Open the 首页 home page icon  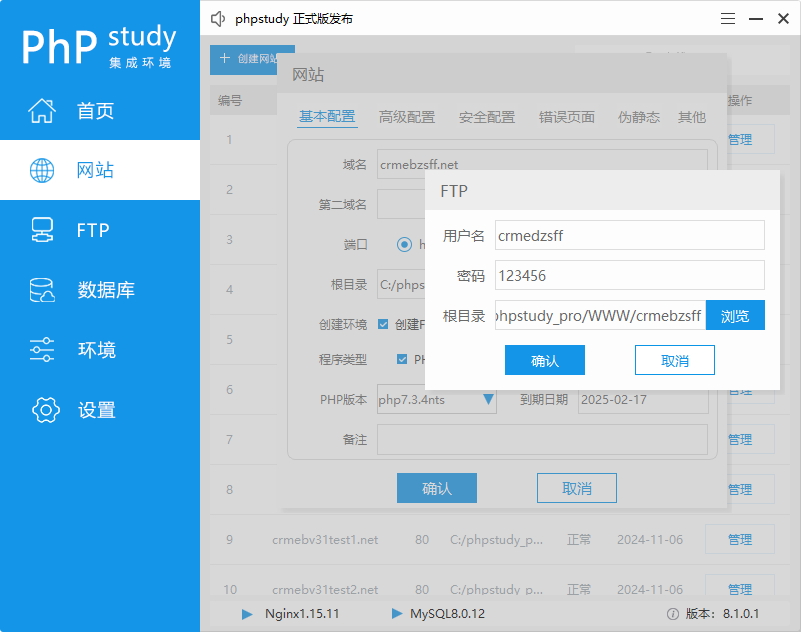pos(42,111)
